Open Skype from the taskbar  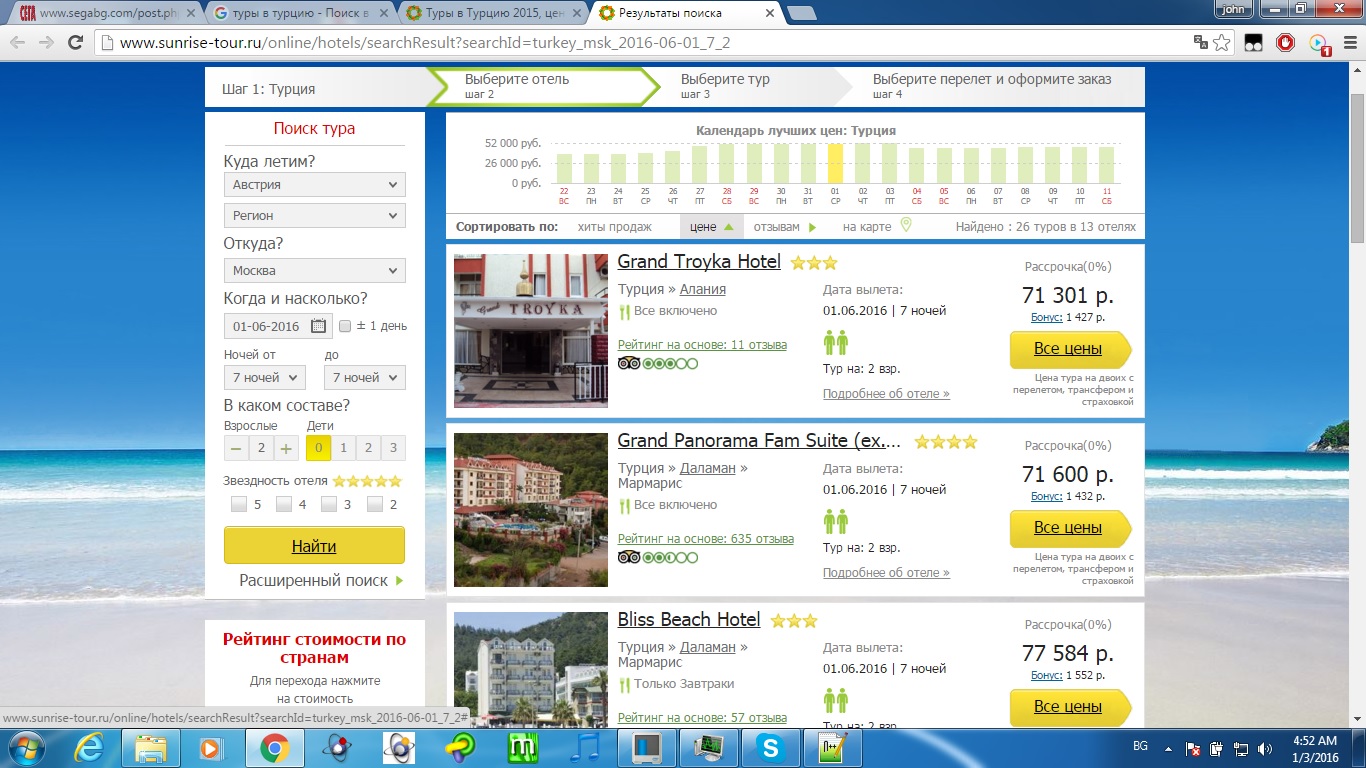coord(769,747)
